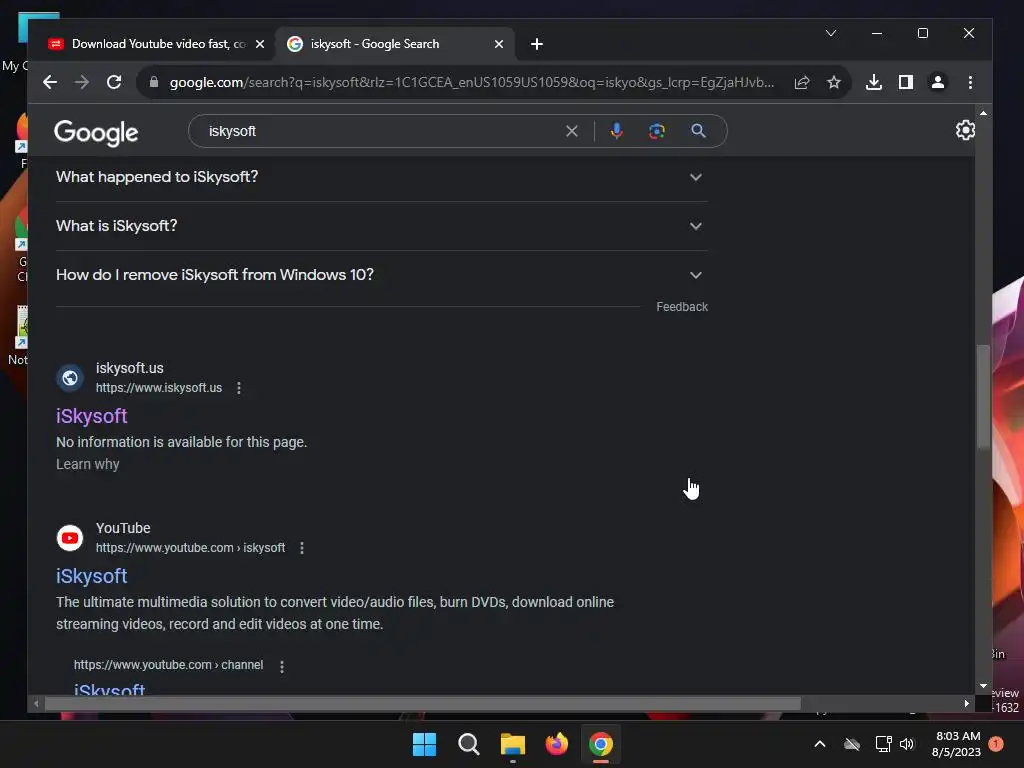Image resolution: width=1024 pixels, height=768 pixels.
Task: Reload the Google search page
Action: point(114,82)
